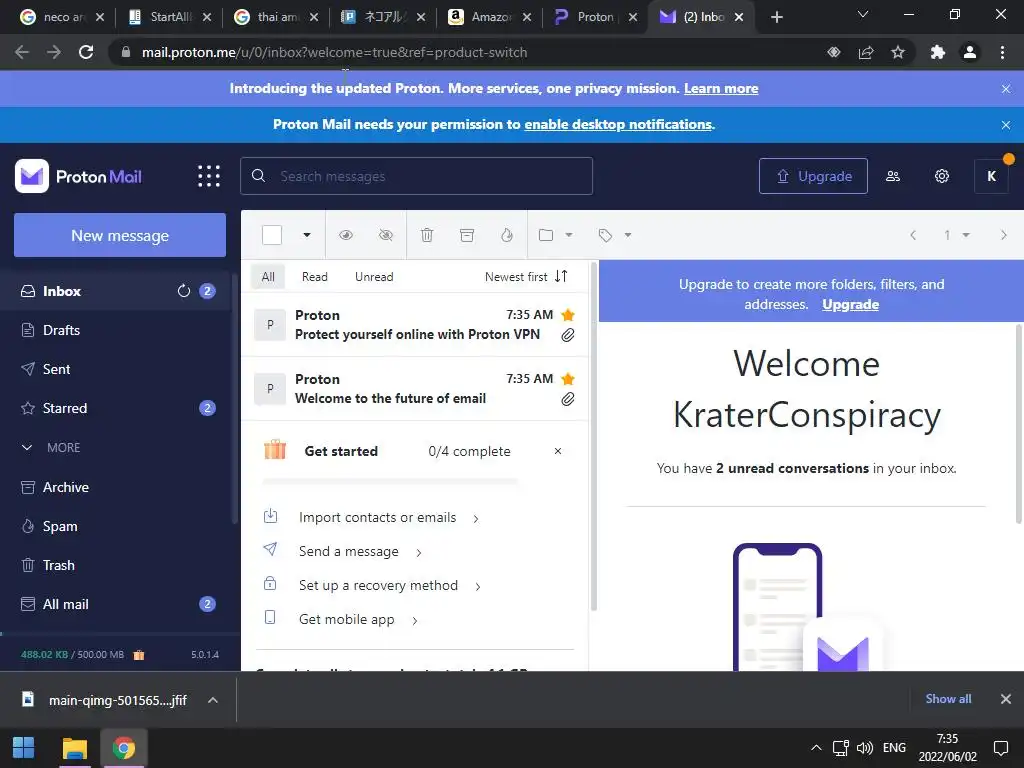
Task: Expand Send a message step
Action: pos(360,552)
